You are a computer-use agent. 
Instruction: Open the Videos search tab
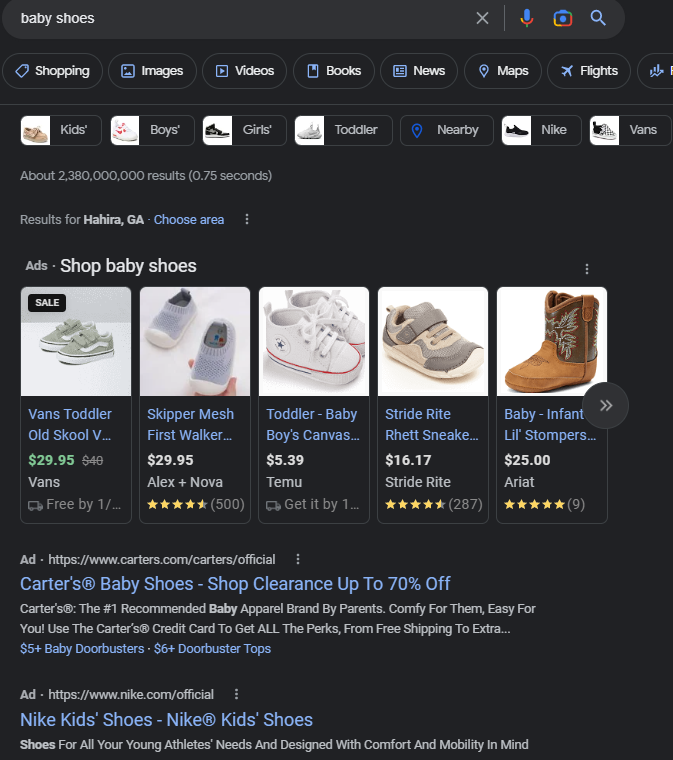click(x=244, y=71)
